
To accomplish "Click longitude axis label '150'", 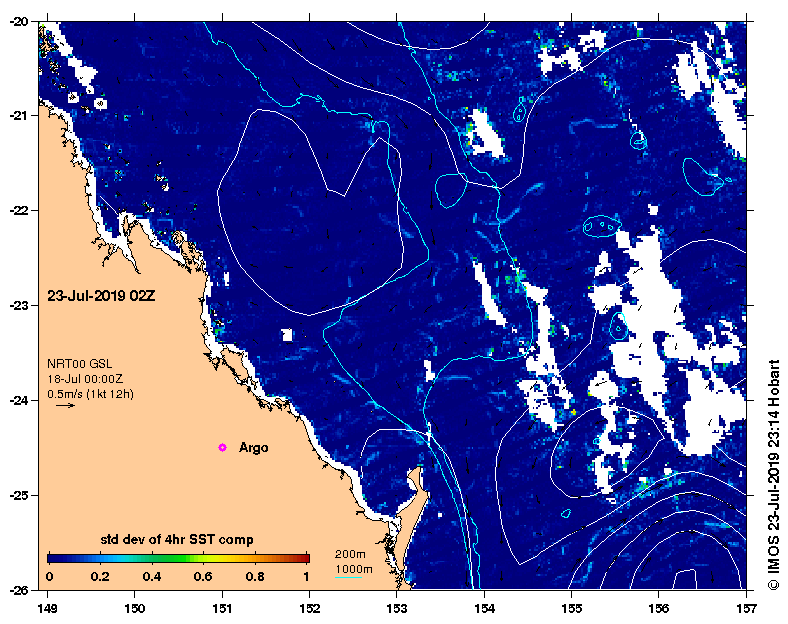I will (x=135, y=608).
